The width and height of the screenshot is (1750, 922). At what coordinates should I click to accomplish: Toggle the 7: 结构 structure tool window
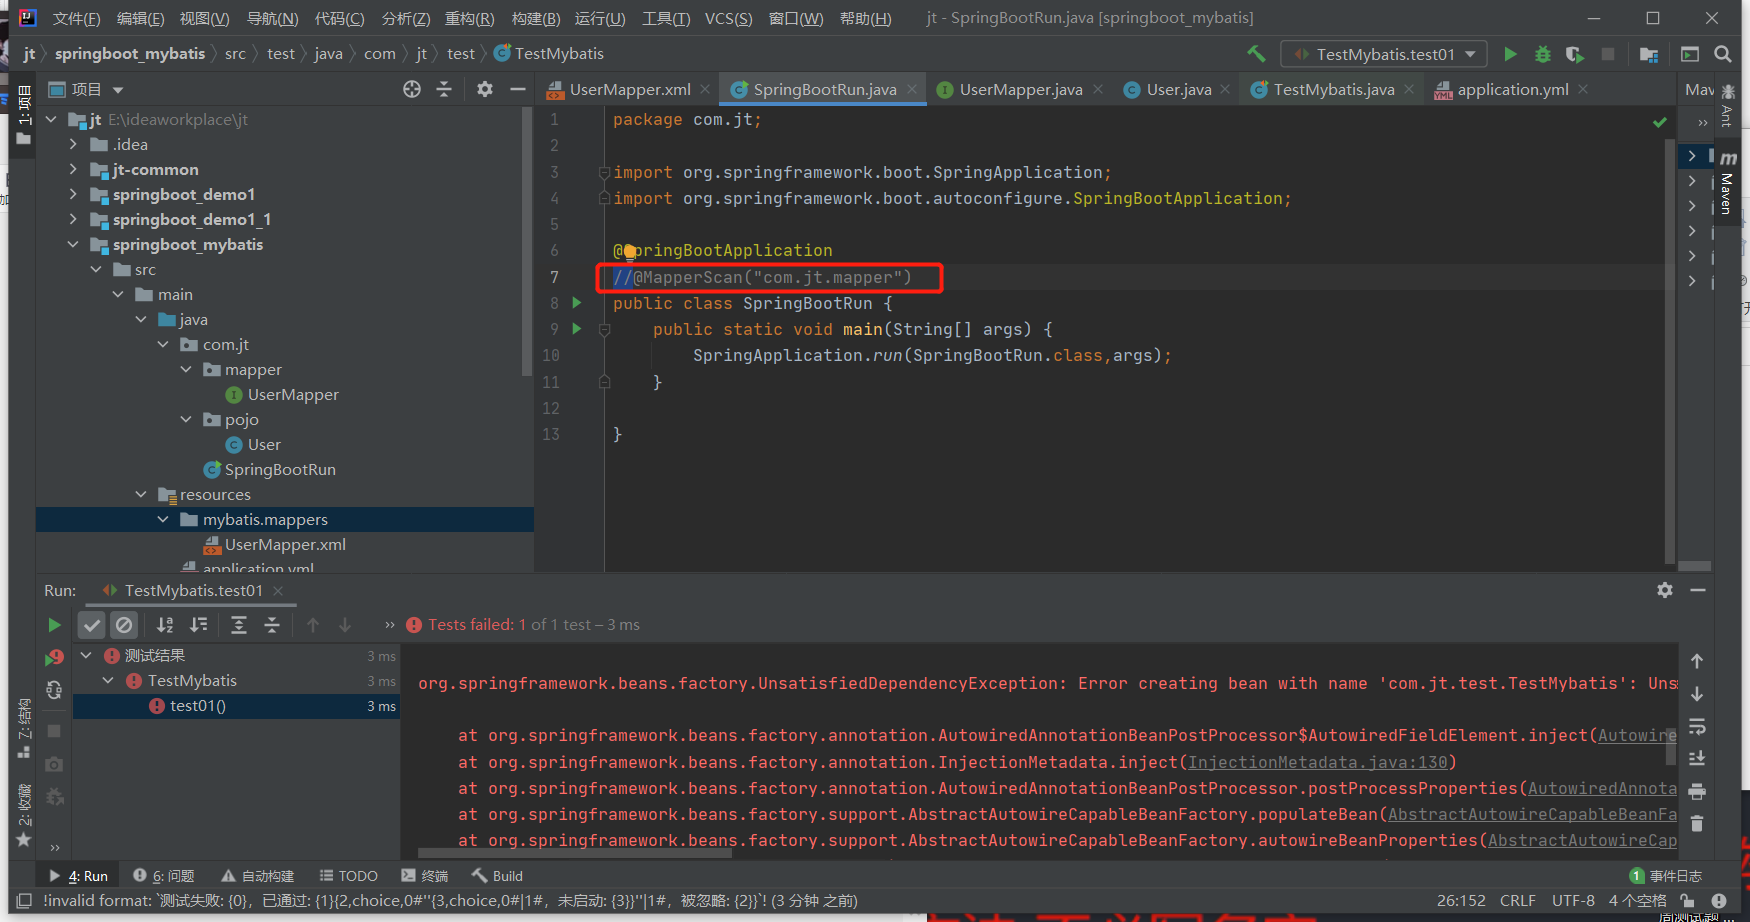pyautogui.click(x=24, y=728)
